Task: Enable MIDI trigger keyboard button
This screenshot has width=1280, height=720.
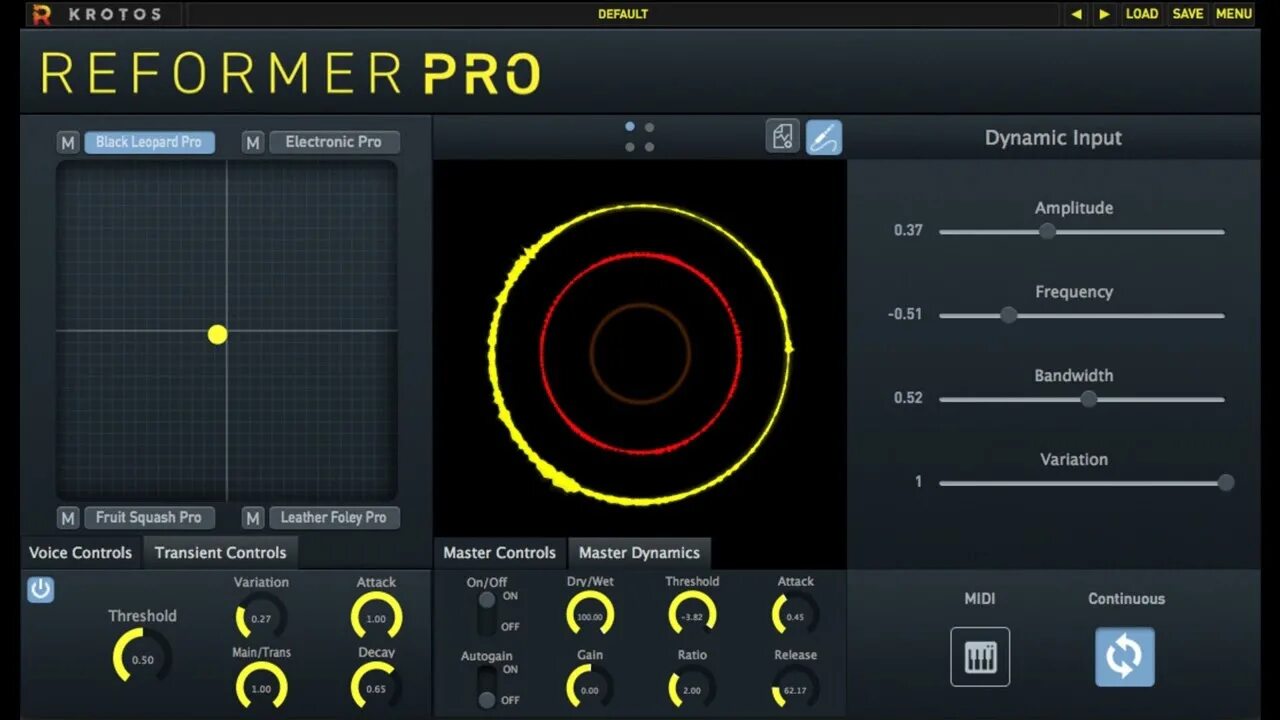Action: coord(980,657)
